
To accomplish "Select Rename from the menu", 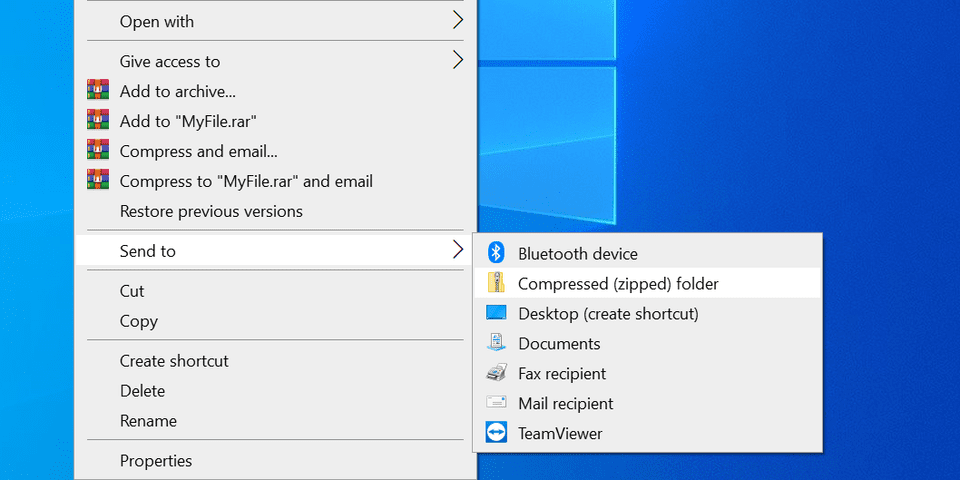I will (148, 421).
